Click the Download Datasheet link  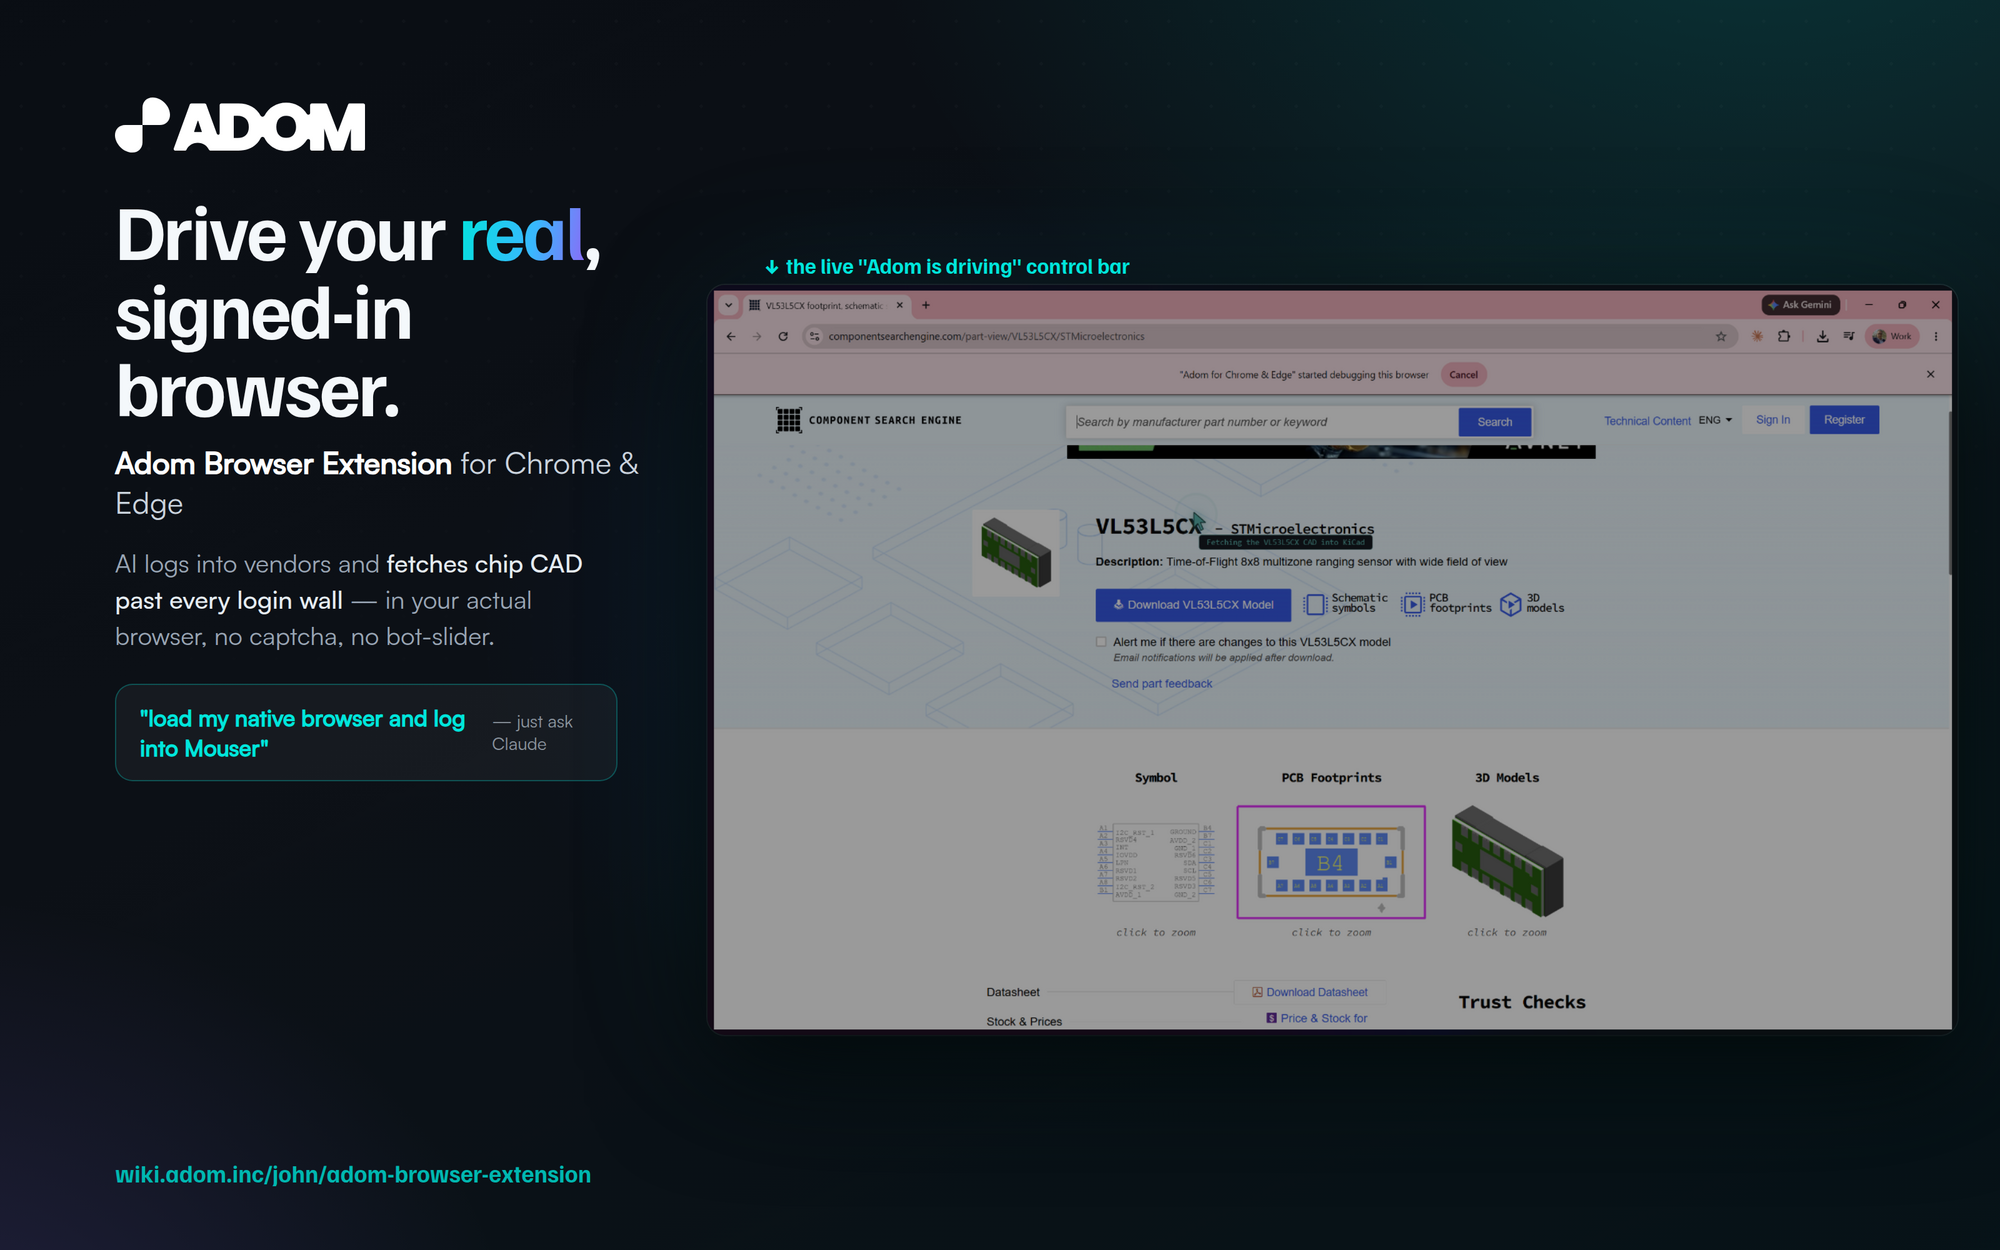[1310, 992]
